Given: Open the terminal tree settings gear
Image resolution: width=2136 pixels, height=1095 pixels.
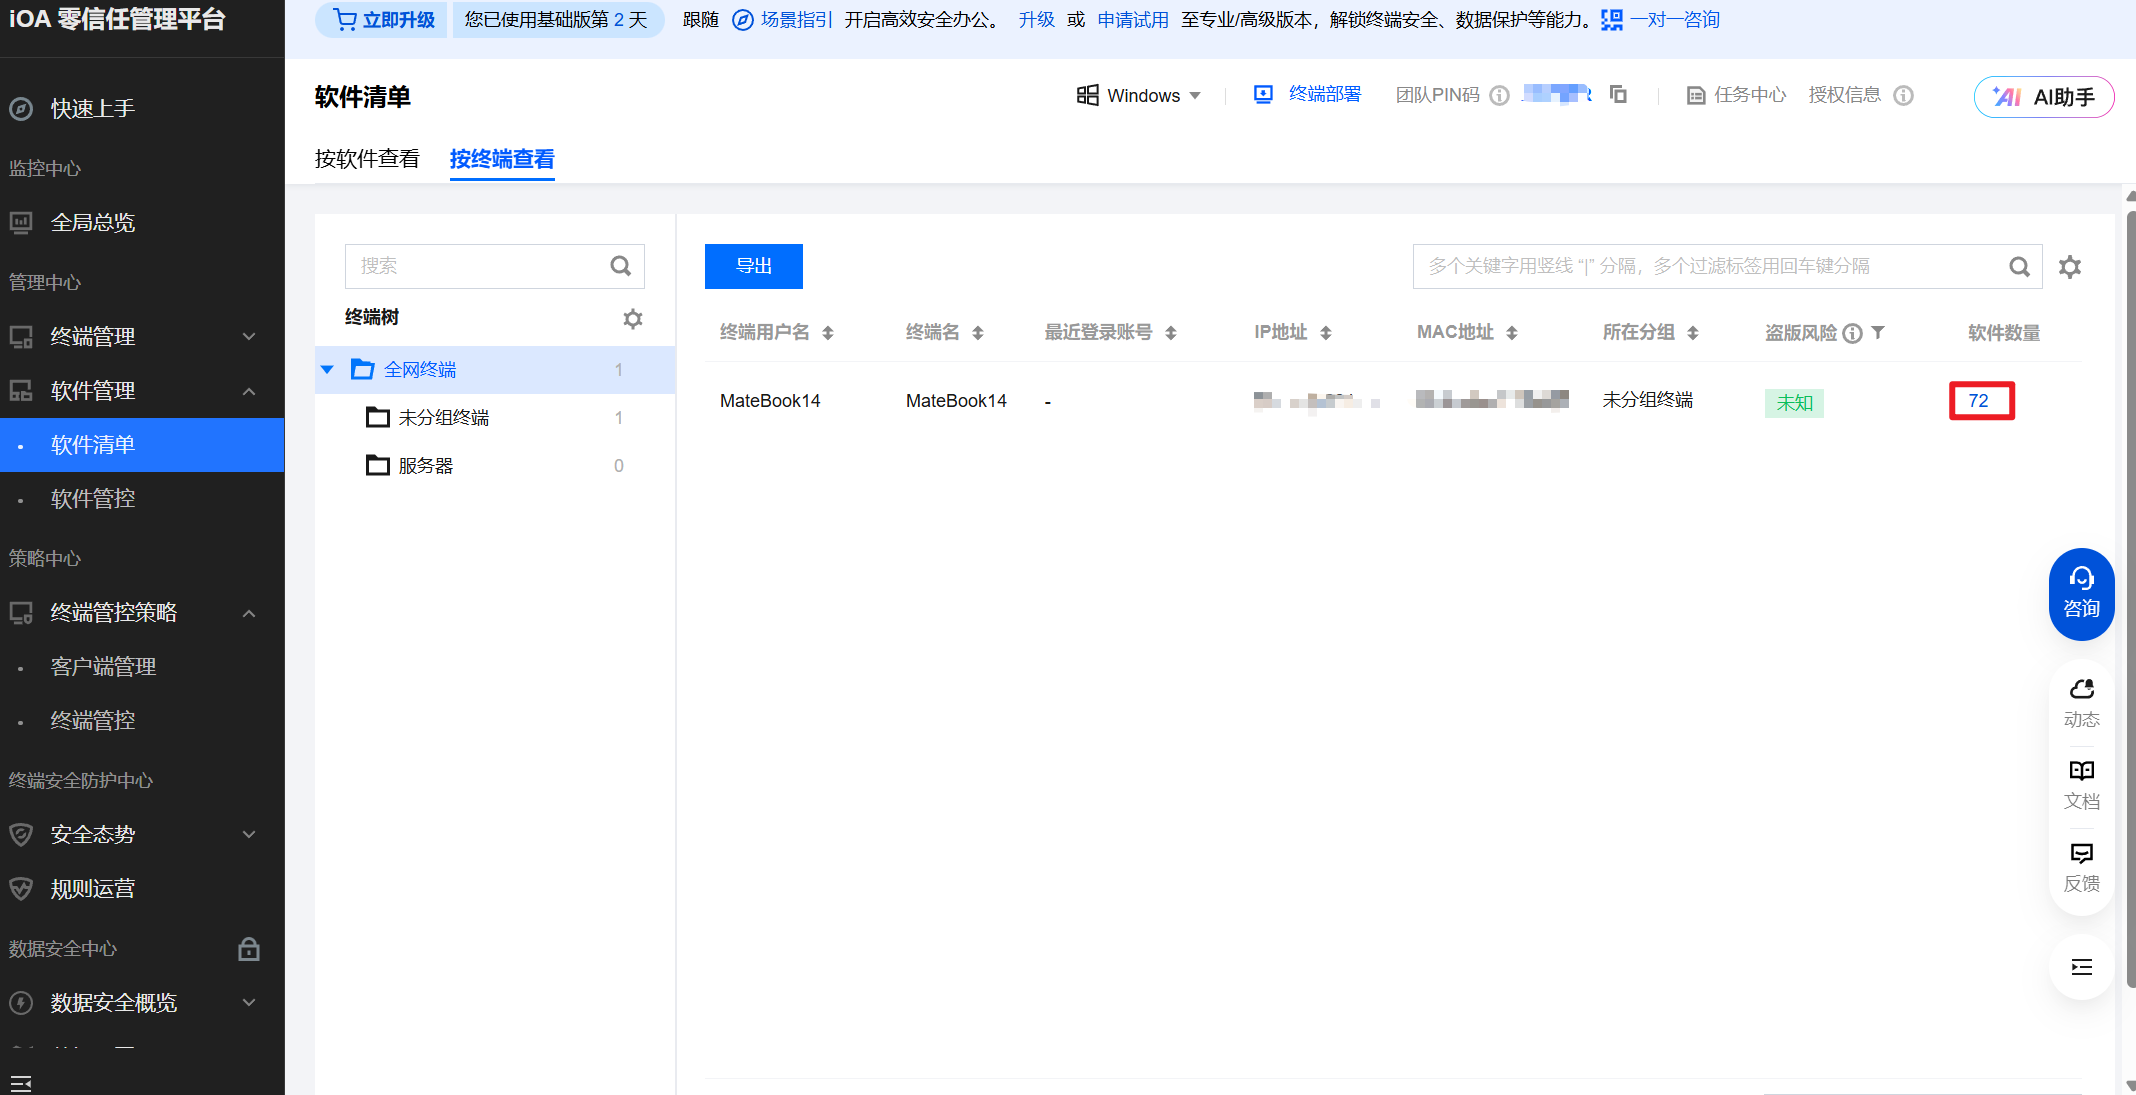Looking at the screenshot, I should tap(632, 318).
